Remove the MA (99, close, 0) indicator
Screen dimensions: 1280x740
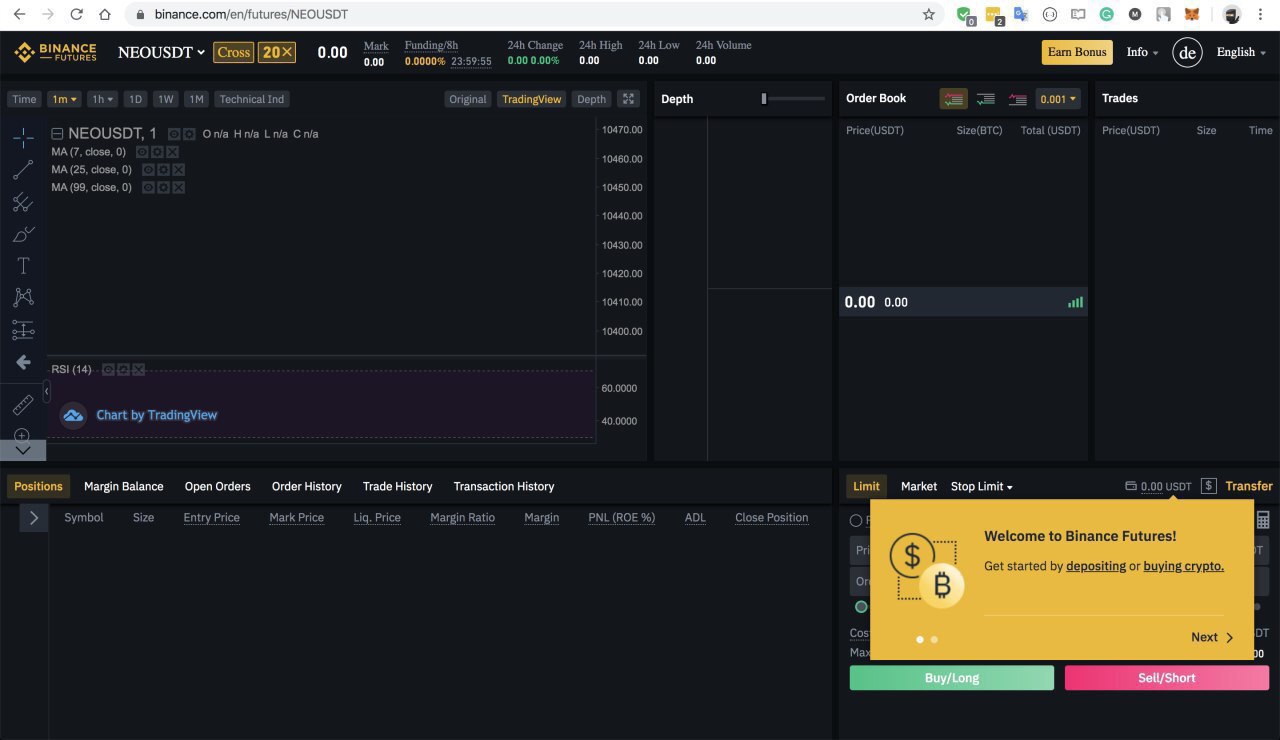[x=178, y=188]
